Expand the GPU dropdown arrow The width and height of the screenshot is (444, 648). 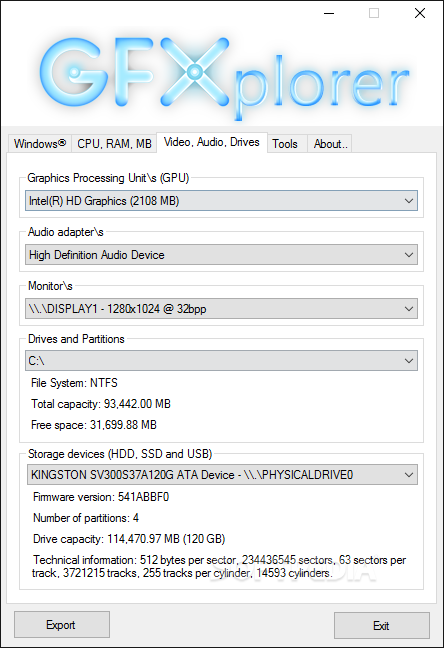pos(409,201)
